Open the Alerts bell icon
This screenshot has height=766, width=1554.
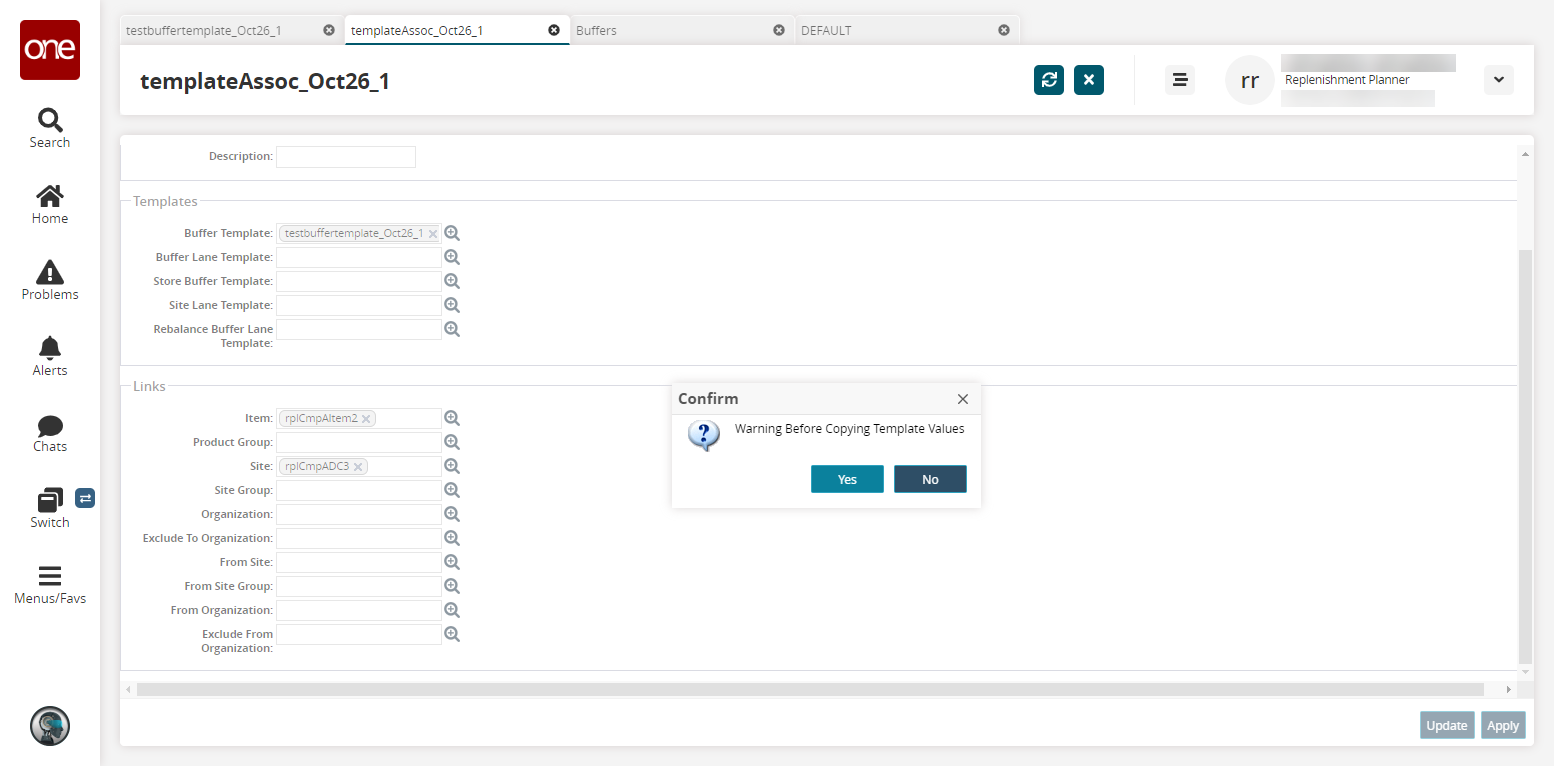[x=50, y=348]
